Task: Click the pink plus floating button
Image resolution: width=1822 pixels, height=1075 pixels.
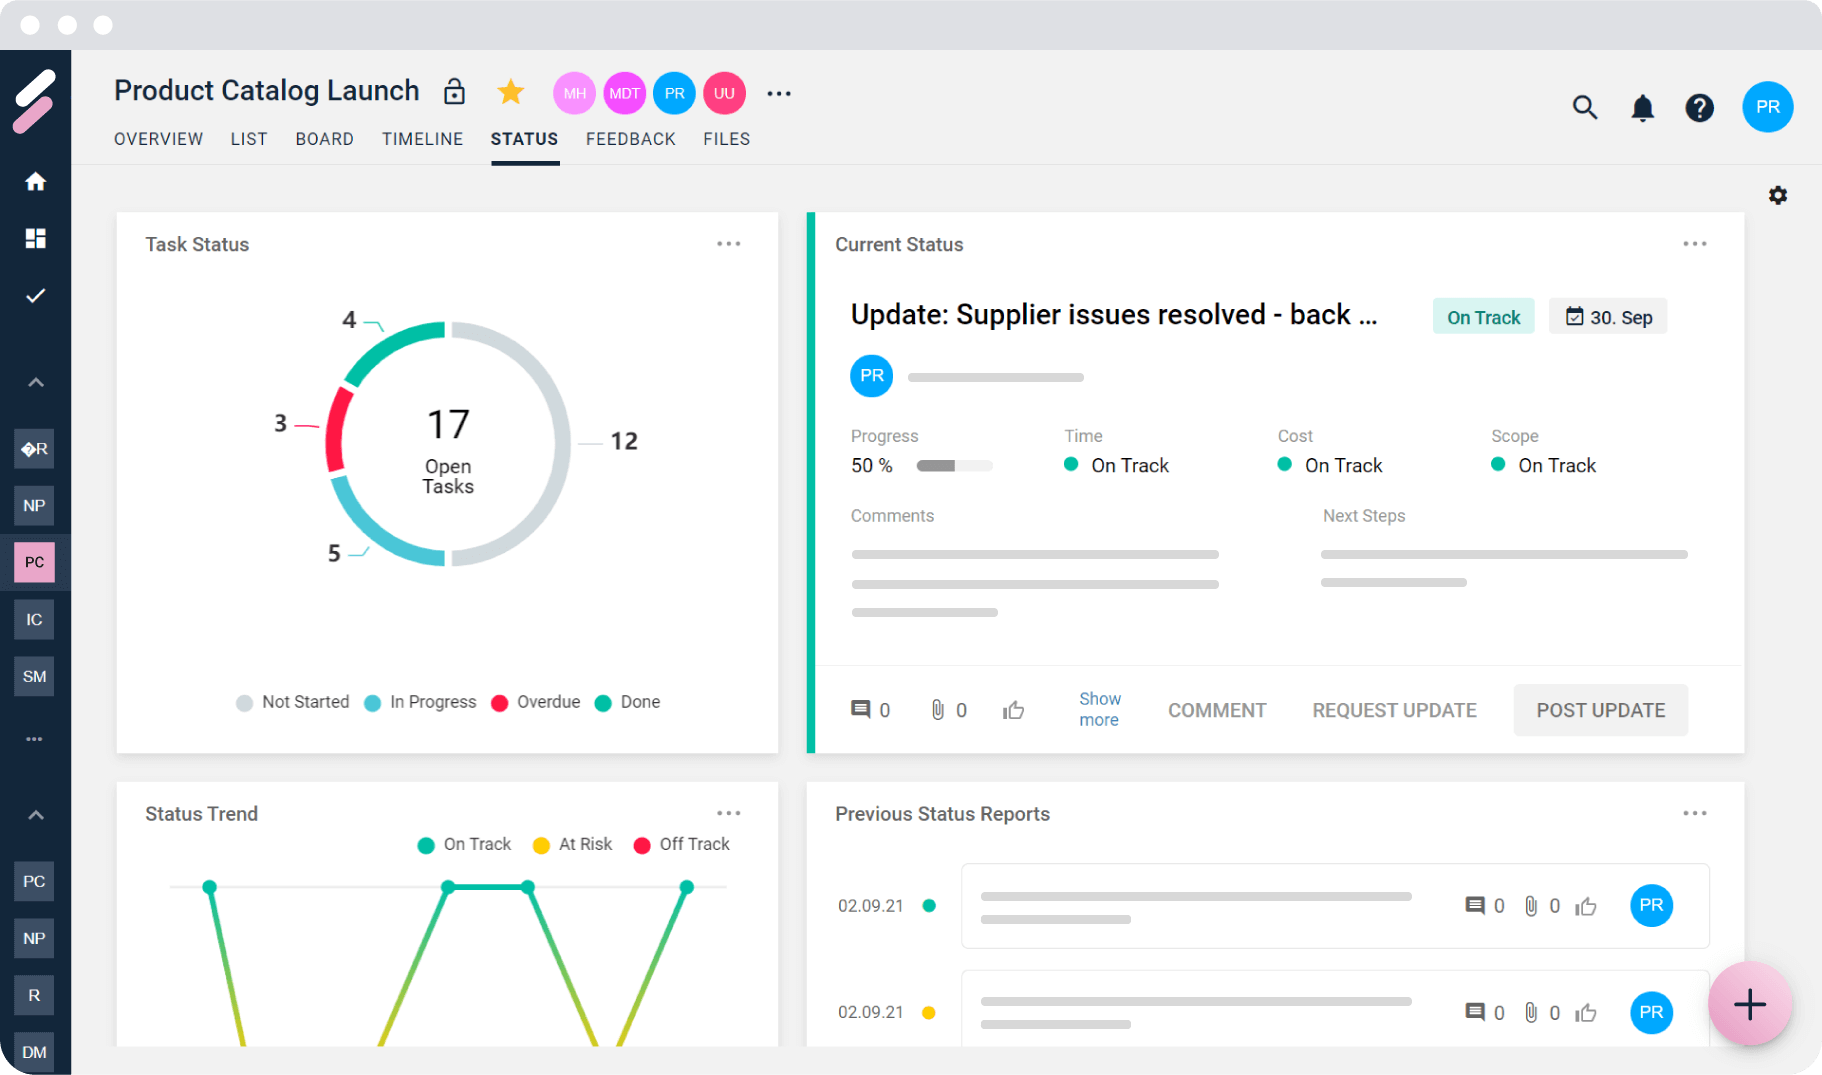Action: pyautogui.click(x=1749, y=1004)
